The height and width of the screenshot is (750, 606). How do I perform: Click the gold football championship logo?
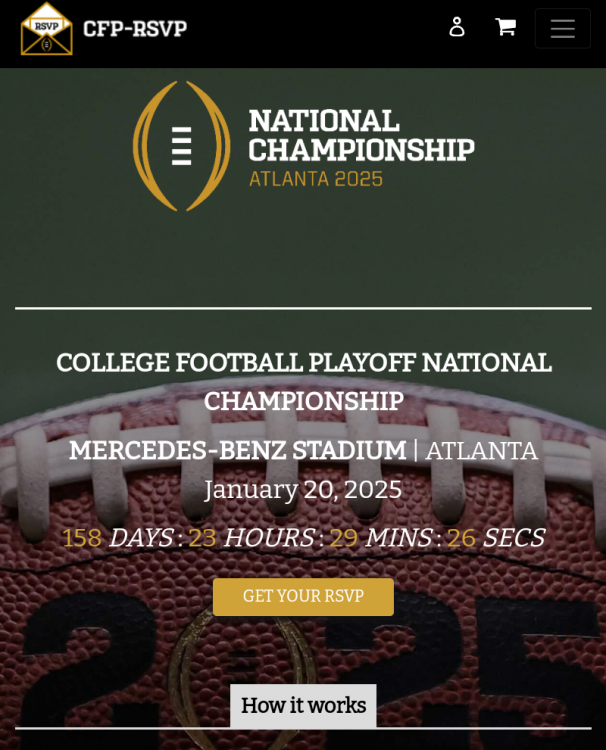[x=181, y=146]
